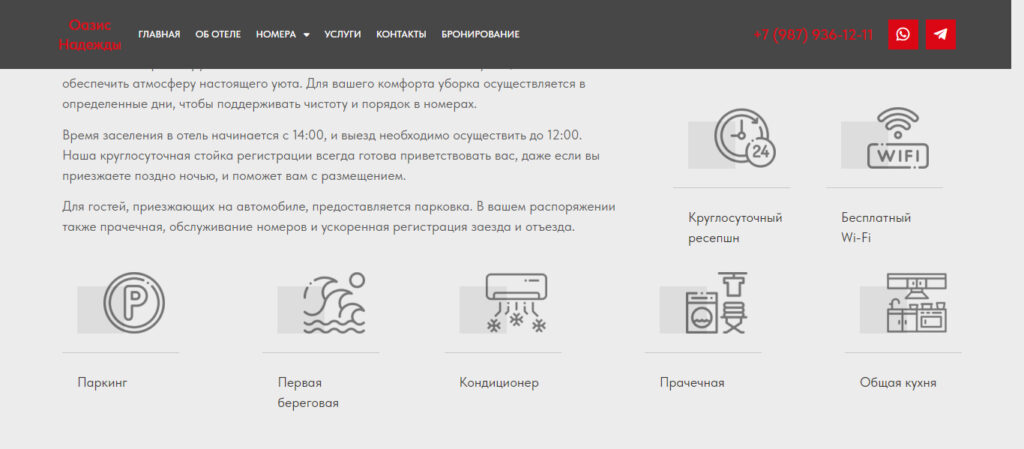
Task: Click the air conditioner icon
Action: pyautogui.click(x=516, y=303)
